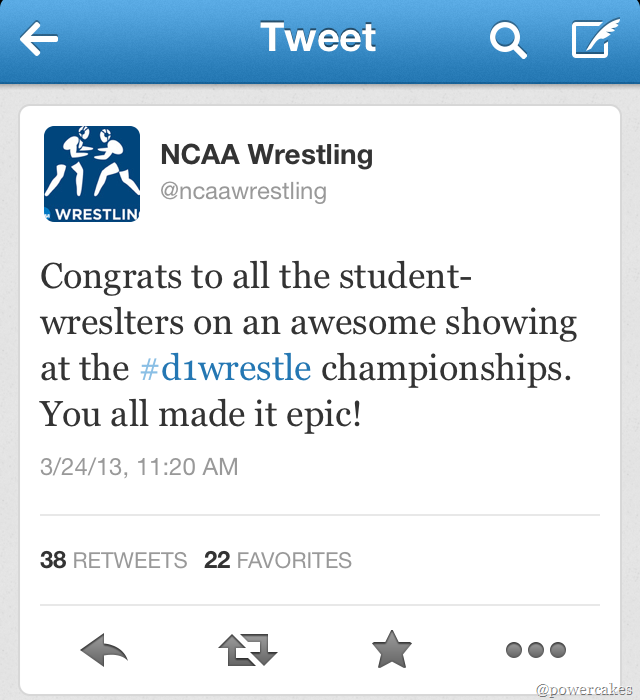Open the NCAA Wrestling display name

(x=267, y=155)
